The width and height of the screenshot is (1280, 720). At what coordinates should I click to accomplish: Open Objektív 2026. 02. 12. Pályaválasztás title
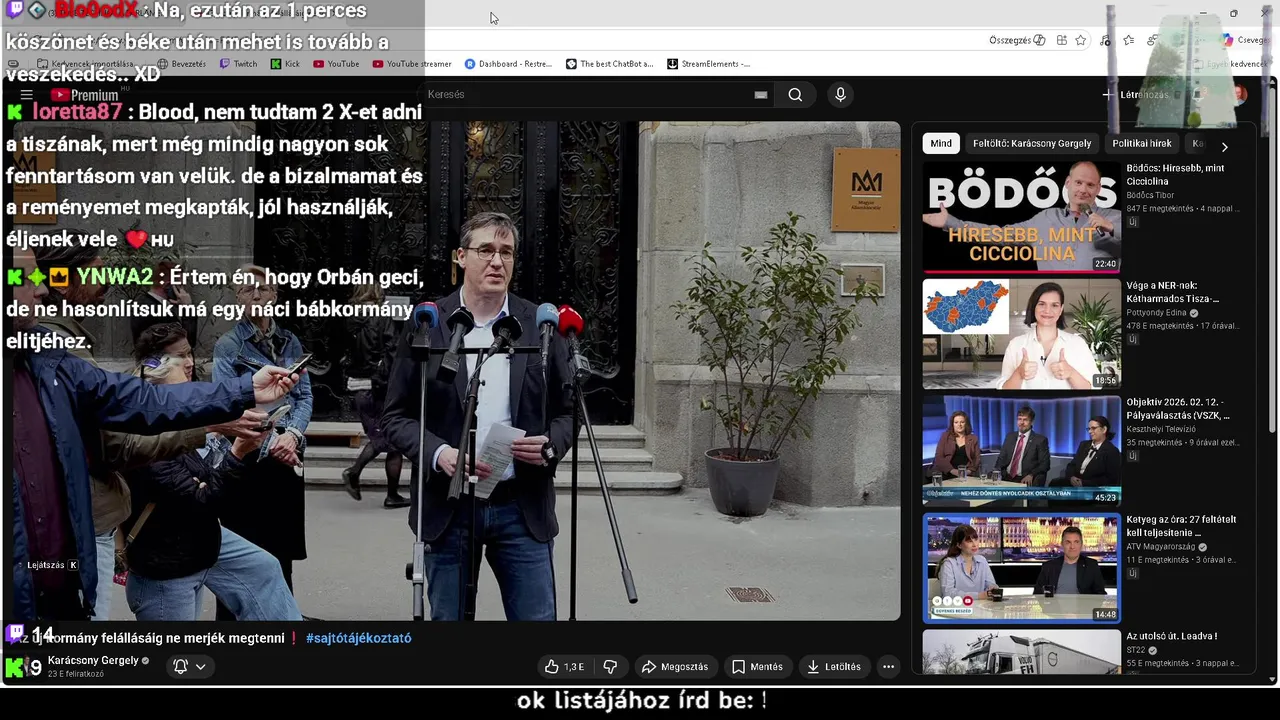(x=1178, y=409)
